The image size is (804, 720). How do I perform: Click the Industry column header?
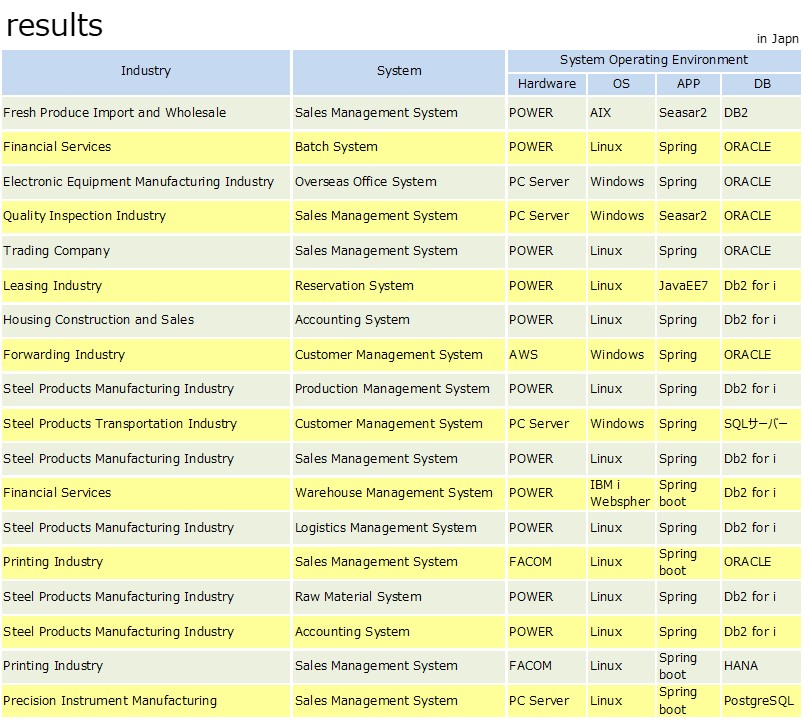146,72
